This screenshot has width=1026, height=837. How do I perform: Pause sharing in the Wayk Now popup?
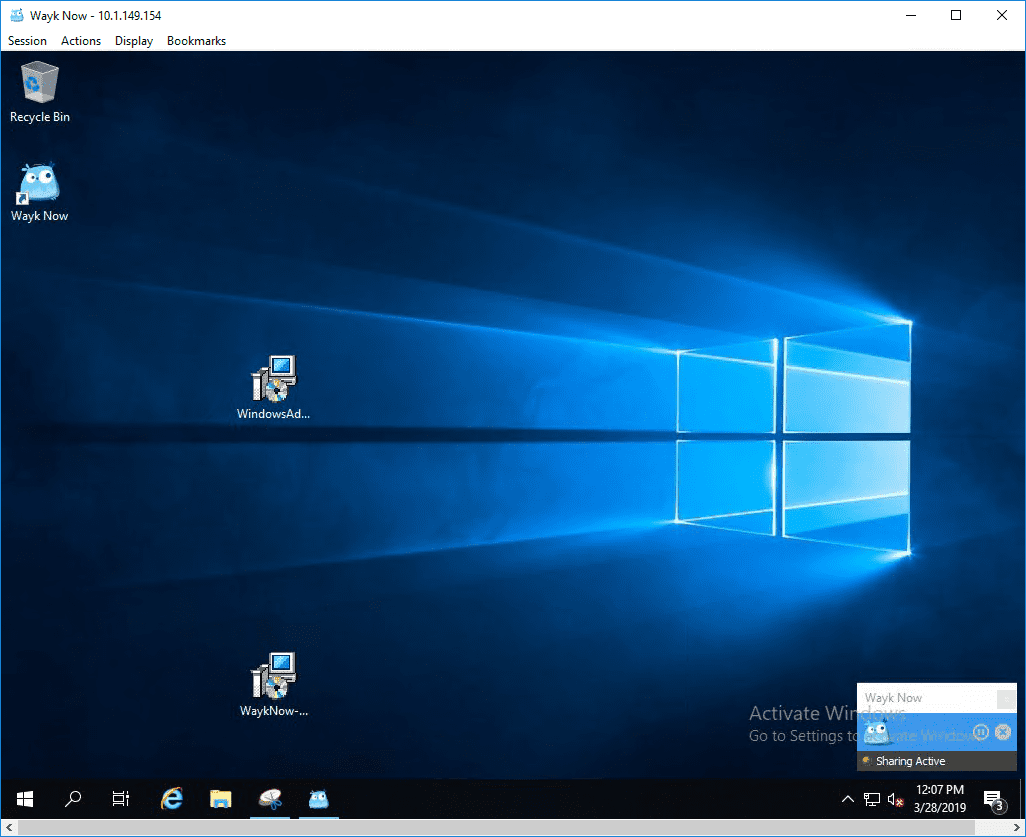click(x=980, y=732)
